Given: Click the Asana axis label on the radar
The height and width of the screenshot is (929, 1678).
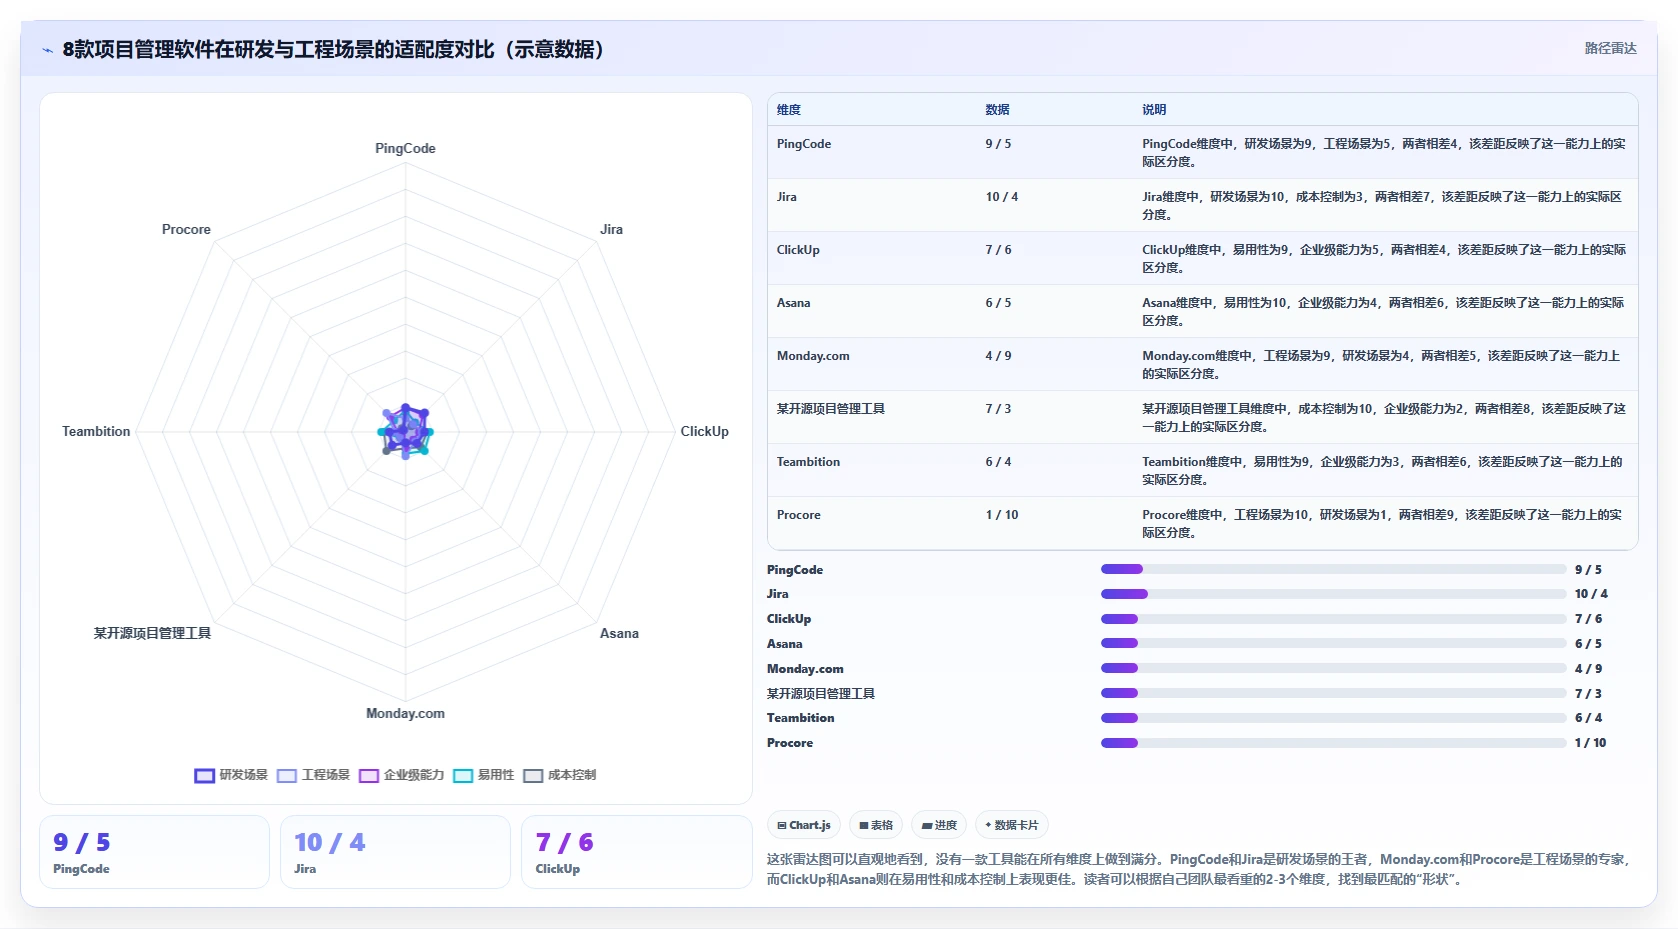Looking at the screenshot, I should [619, 633].
